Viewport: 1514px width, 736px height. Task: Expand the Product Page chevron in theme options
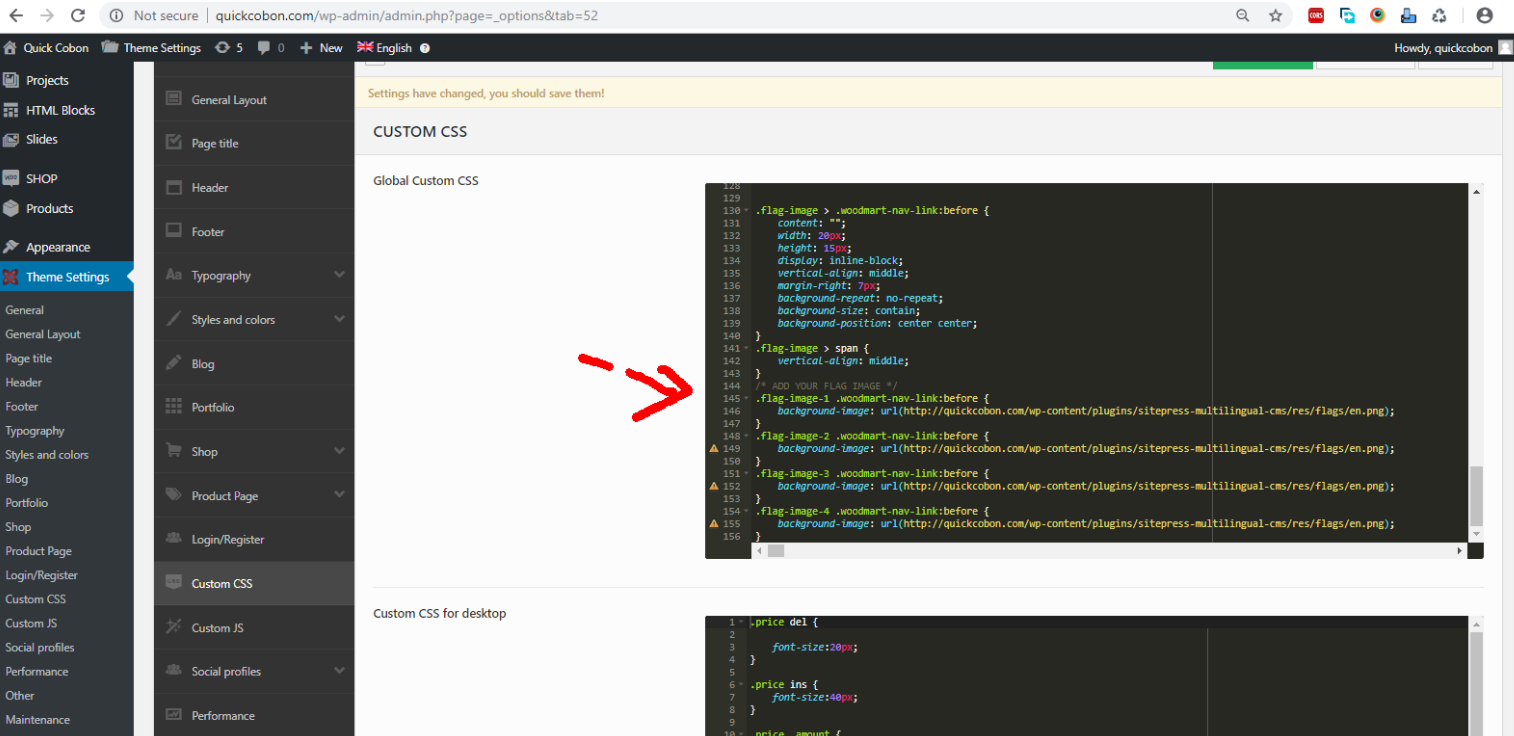click(339, 495)
